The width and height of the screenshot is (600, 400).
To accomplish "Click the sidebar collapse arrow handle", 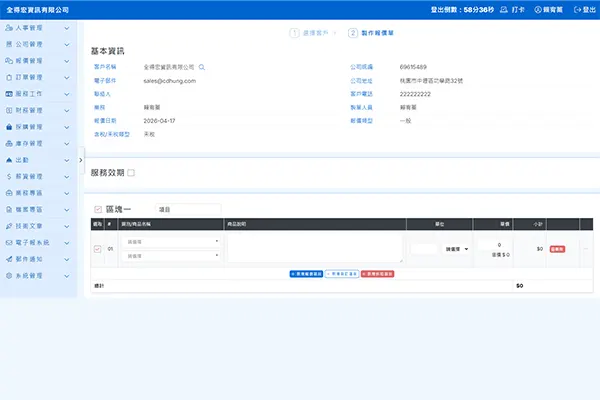I will click(x=81, y=160).
